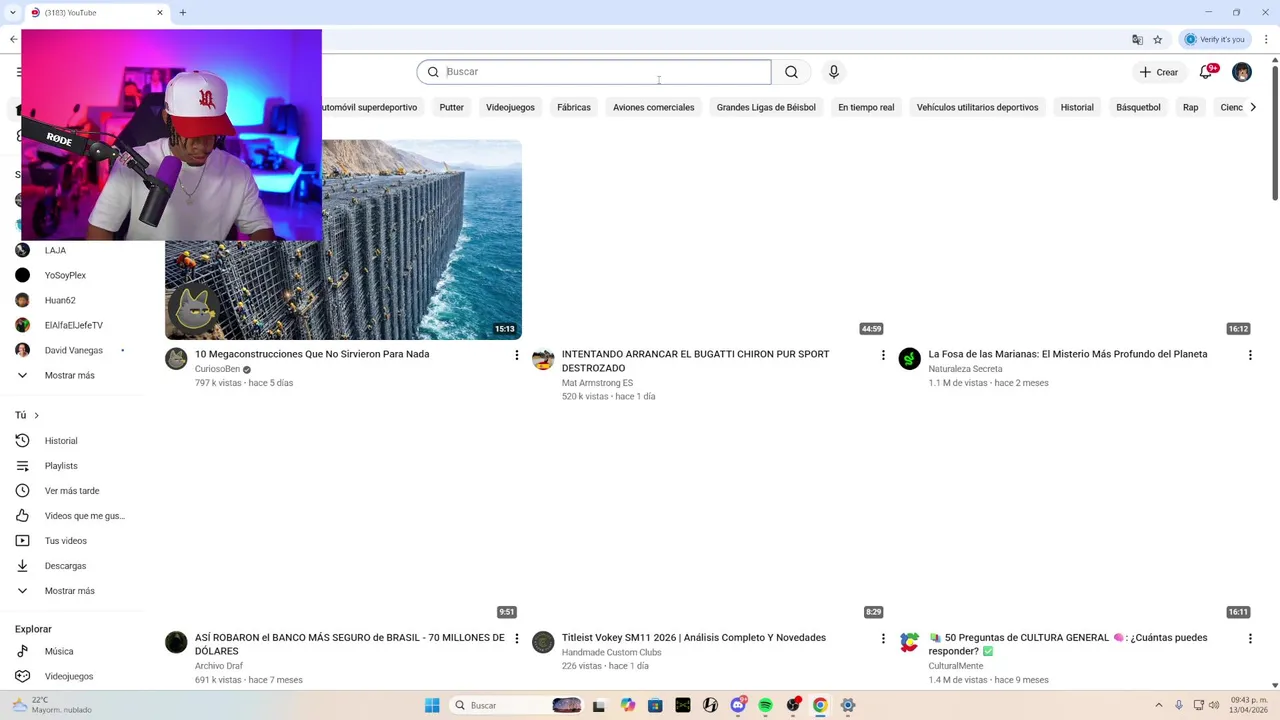
Task: Open the Titleist Vokey SM11 title
Action: tap(693, 638)
